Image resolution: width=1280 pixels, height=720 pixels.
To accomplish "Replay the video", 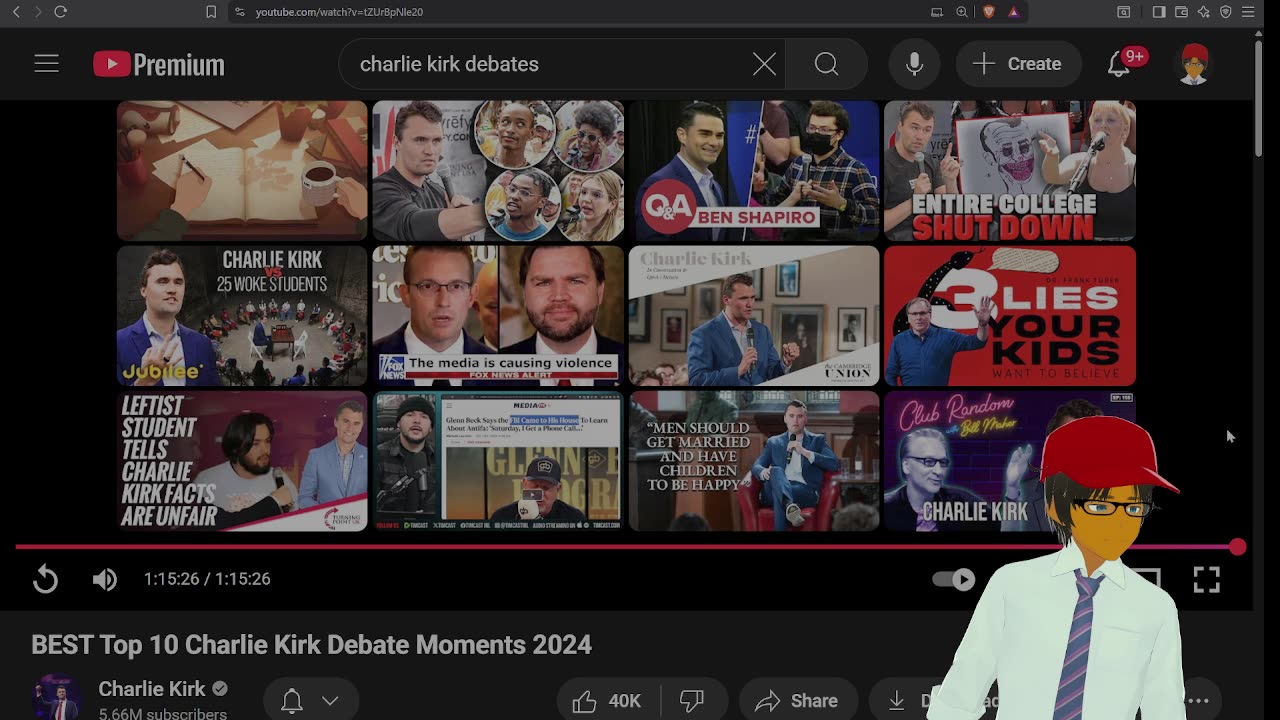I will pos(46,579).
